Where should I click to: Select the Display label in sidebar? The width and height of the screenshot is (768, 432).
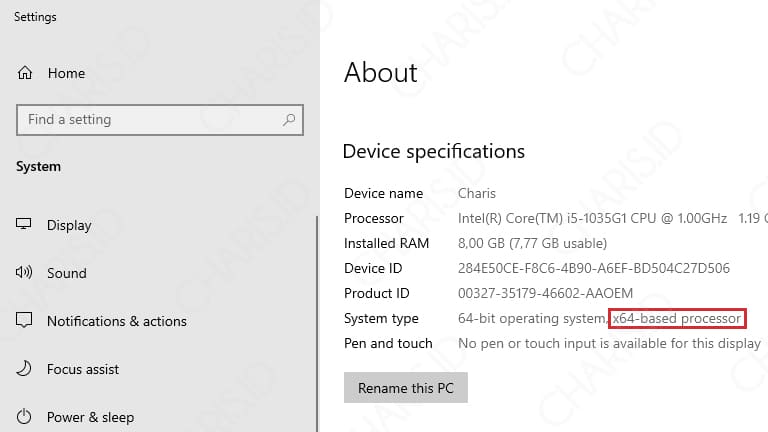pos(69,225)
